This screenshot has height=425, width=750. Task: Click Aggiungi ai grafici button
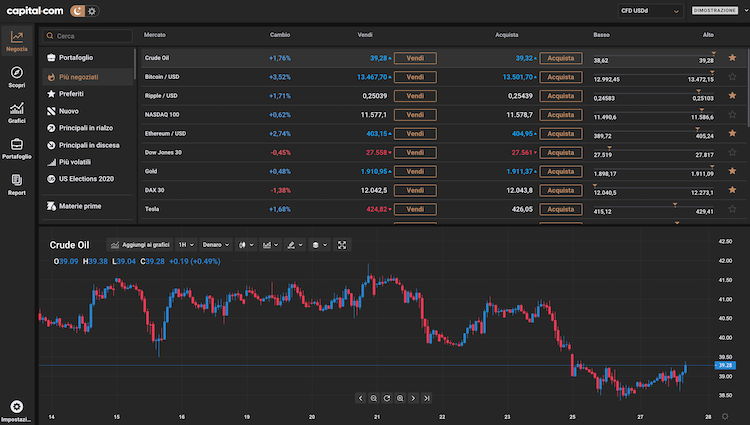pos(140,245)
